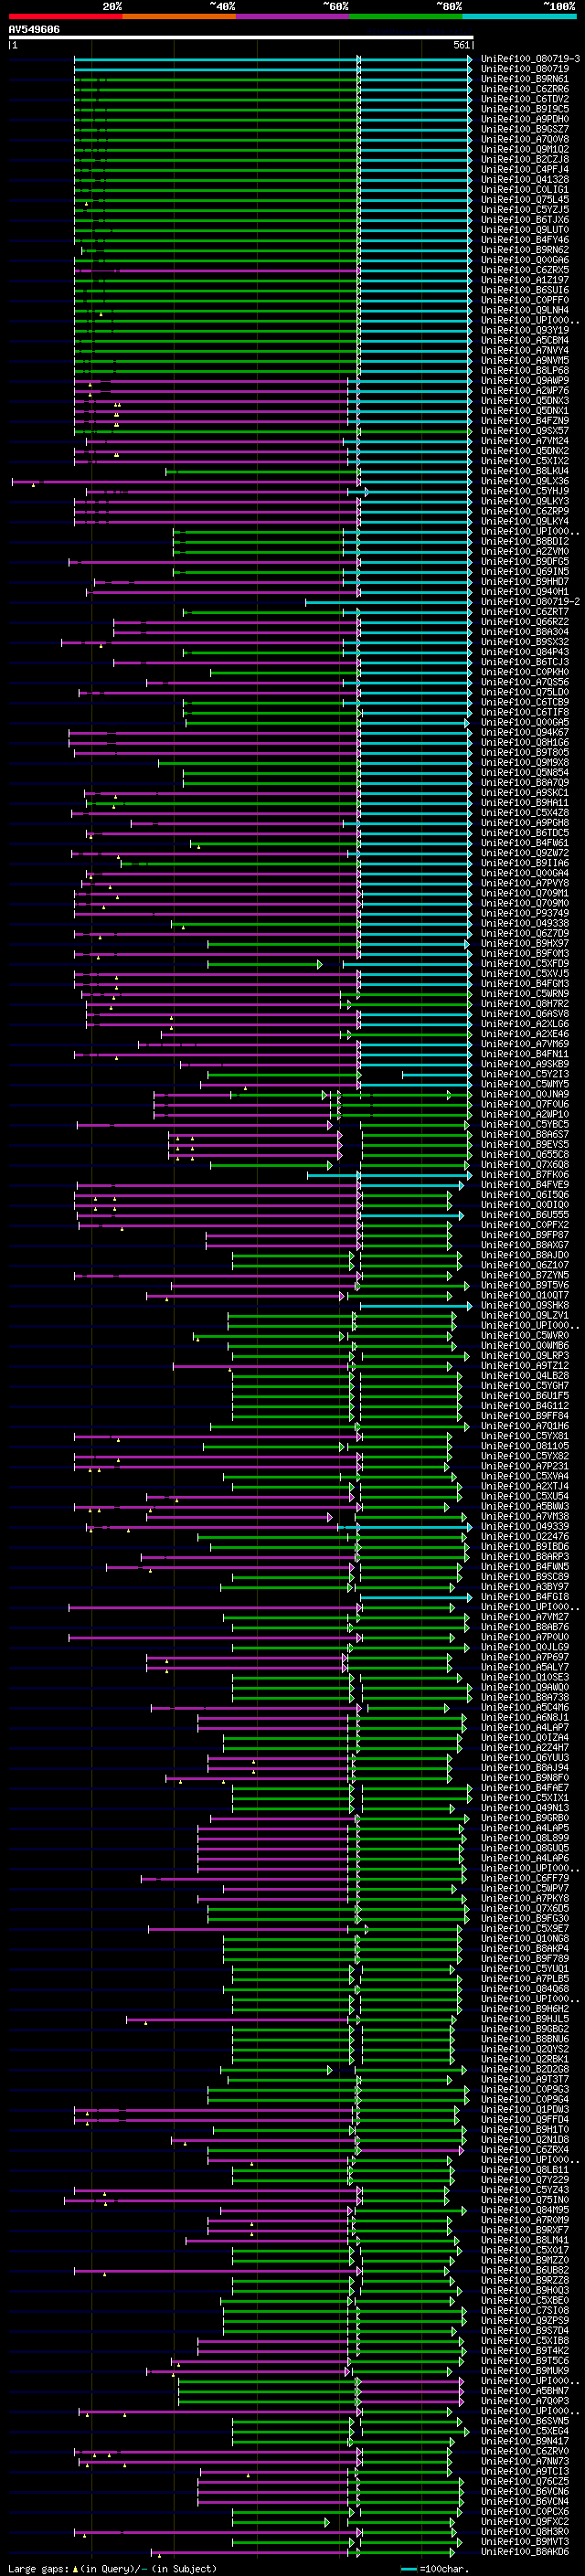The width and height of the screenshot is (585, 2576).
Task: Select the UniRef100_Q75L45 label
Action: [525, 200]
